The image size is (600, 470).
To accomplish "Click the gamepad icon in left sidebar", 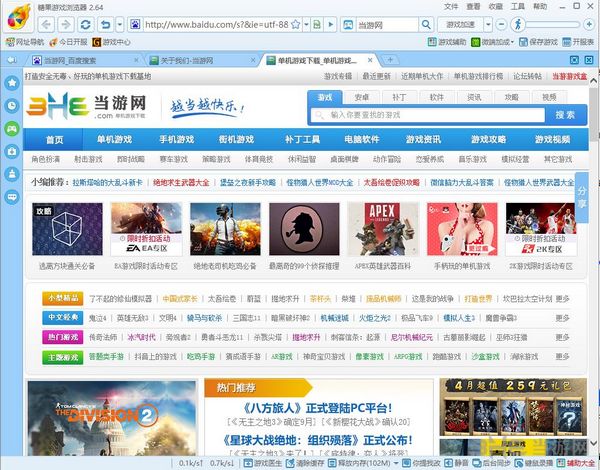I will tap(12, 128).
